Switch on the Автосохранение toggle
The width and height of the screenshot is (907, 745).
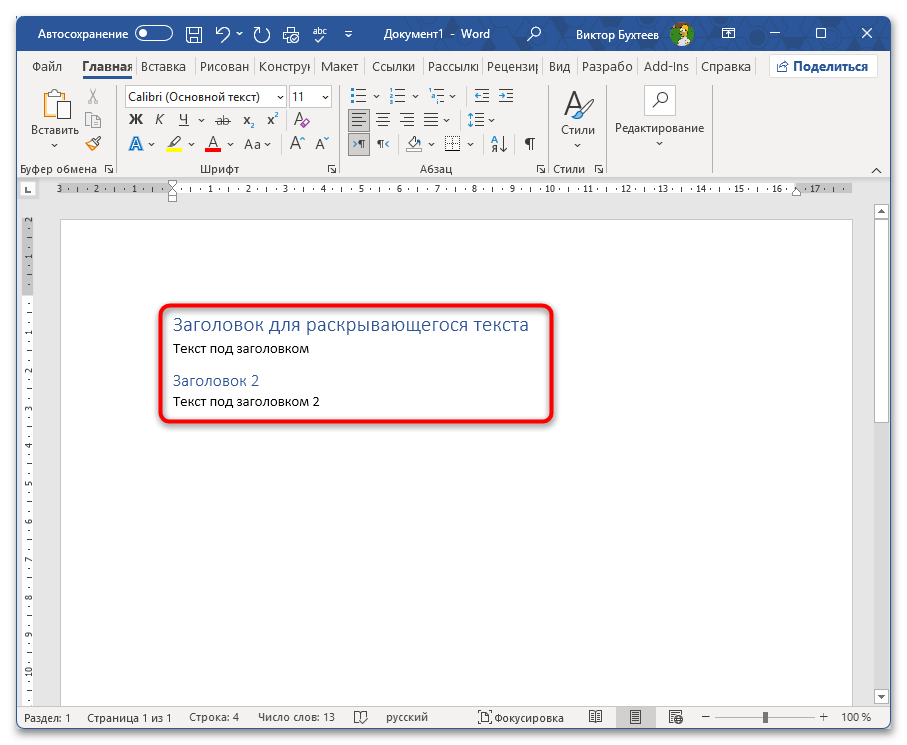click(155, 34)
